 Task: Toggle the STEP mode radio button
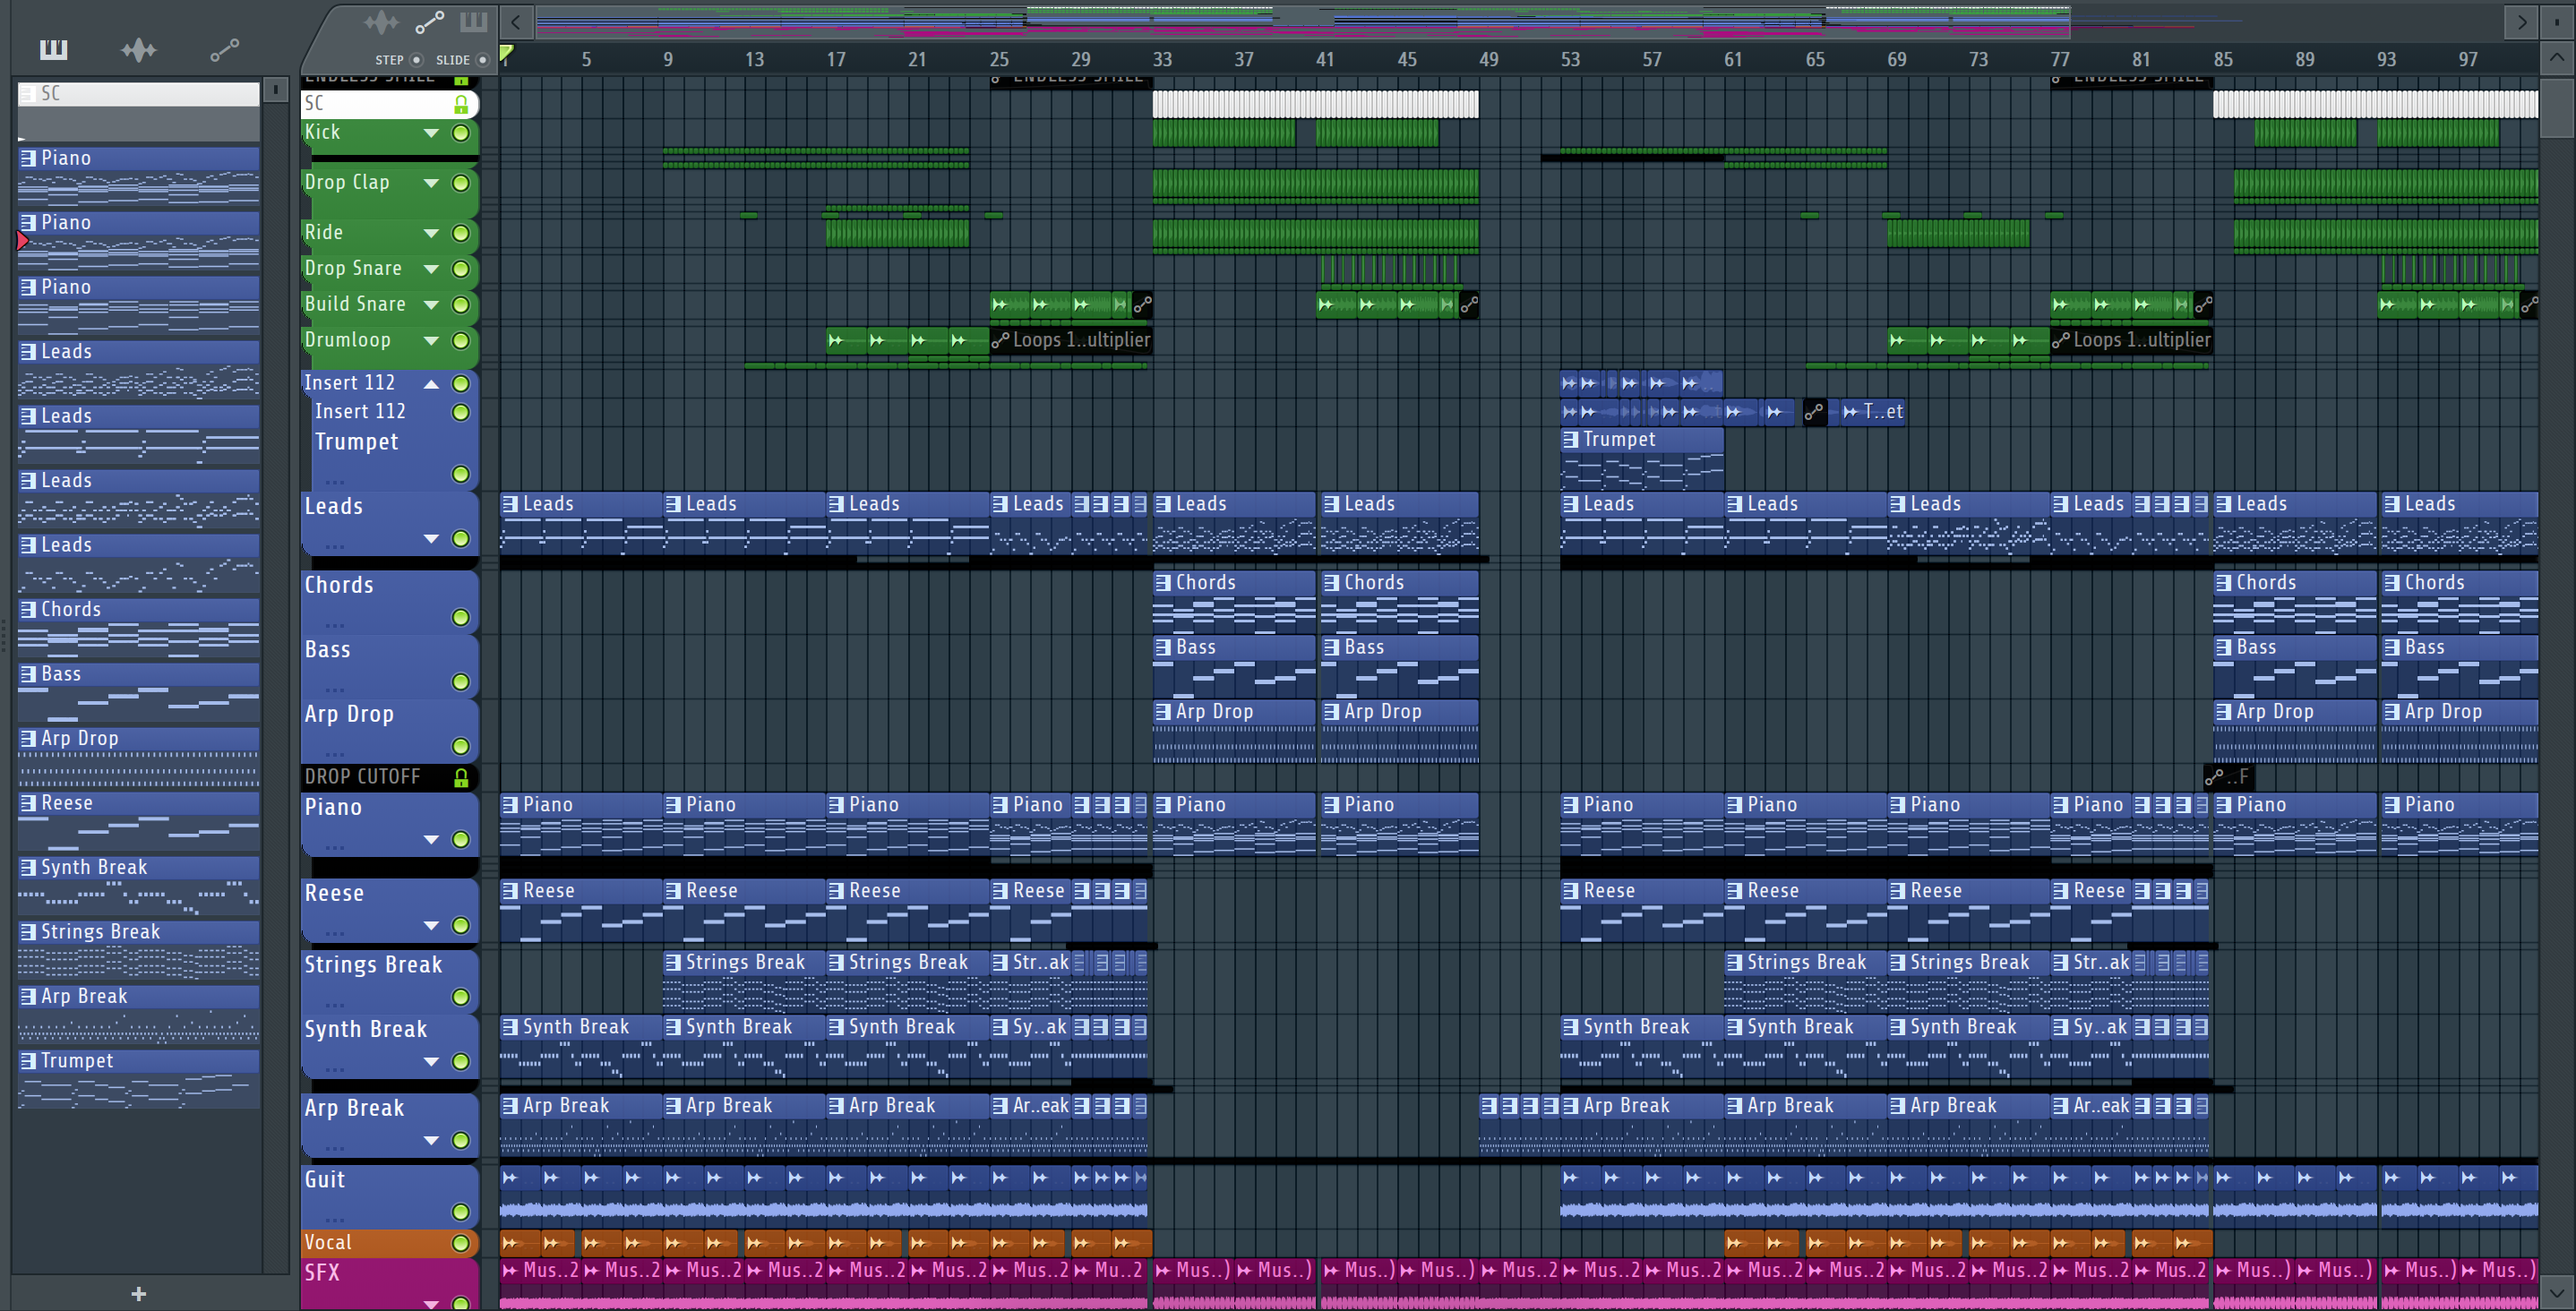coord(417,60)
